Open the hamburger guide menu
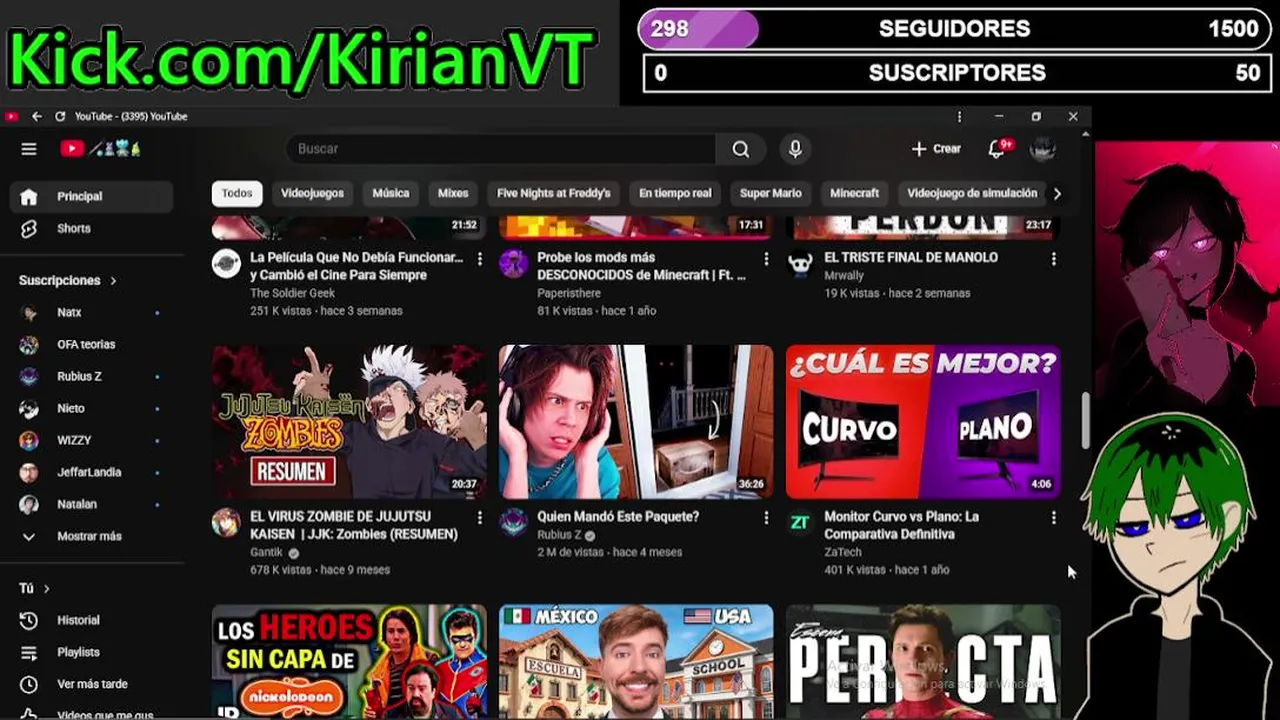The width and height of the screenshot is (1280, 720). (x=29, y=149)
